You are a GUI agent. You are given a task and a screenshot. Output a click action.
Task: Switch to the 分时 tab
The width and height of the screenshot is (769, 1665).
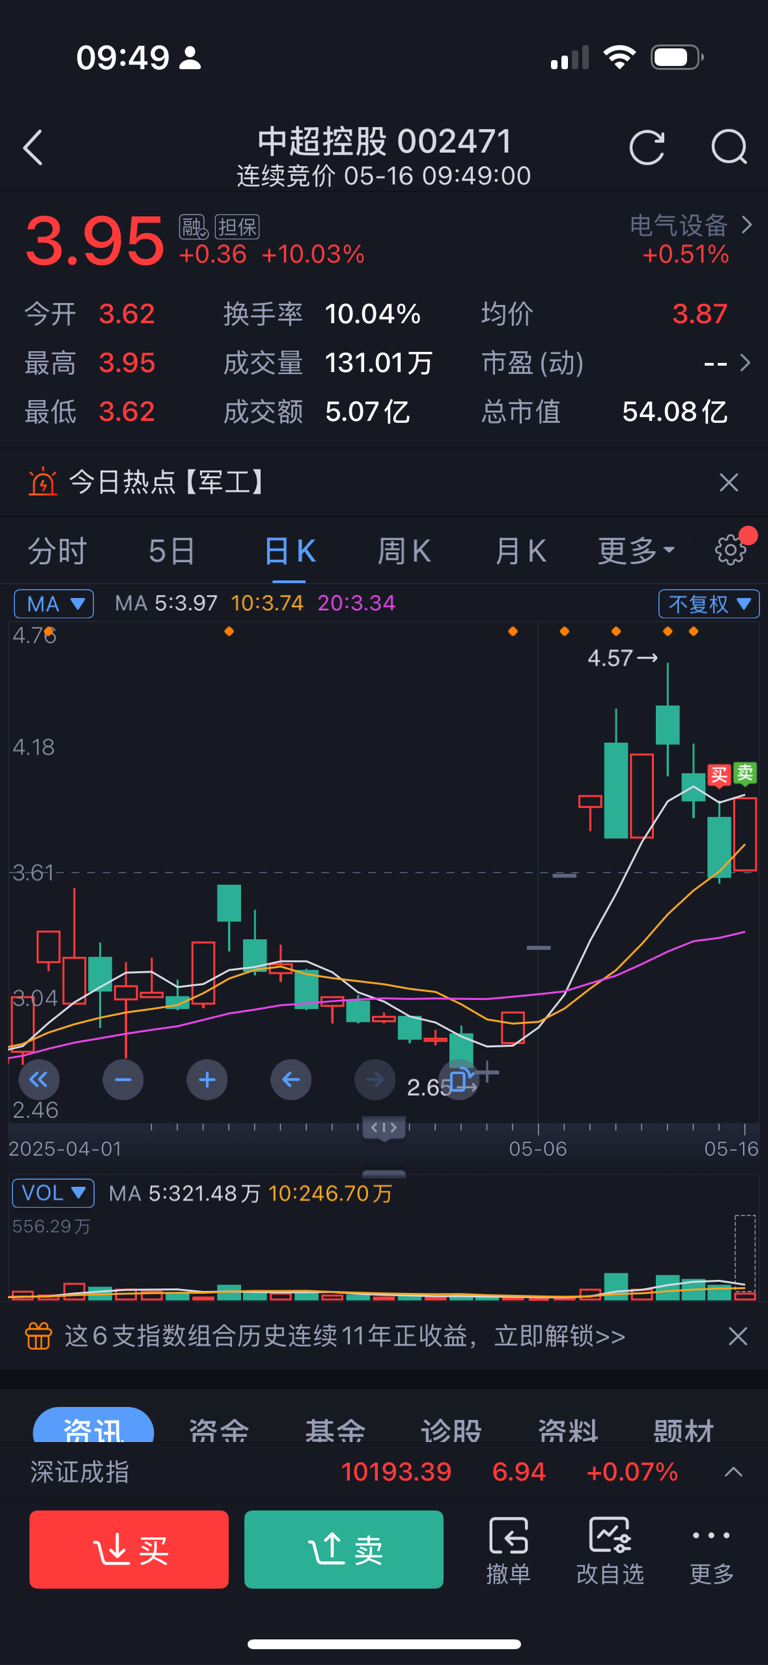(x=57, y=551)
